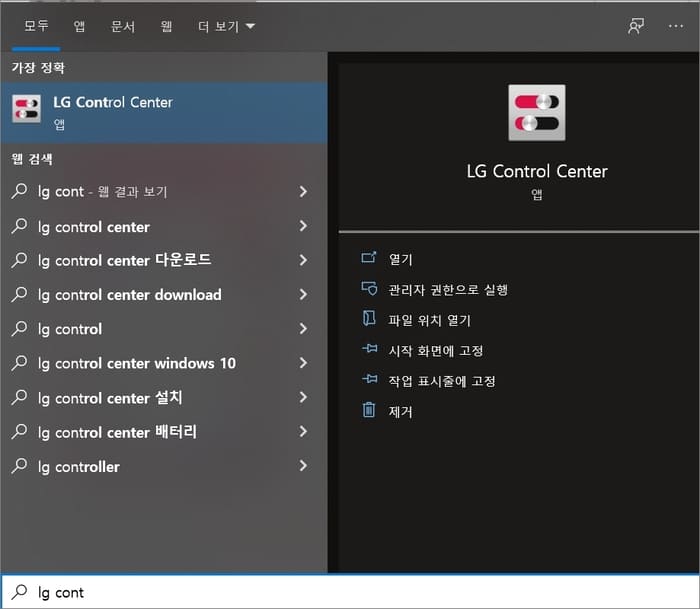Click LG Control Center toggle icon in results list
Screen dimensions: 700x609
click(26, 108)
